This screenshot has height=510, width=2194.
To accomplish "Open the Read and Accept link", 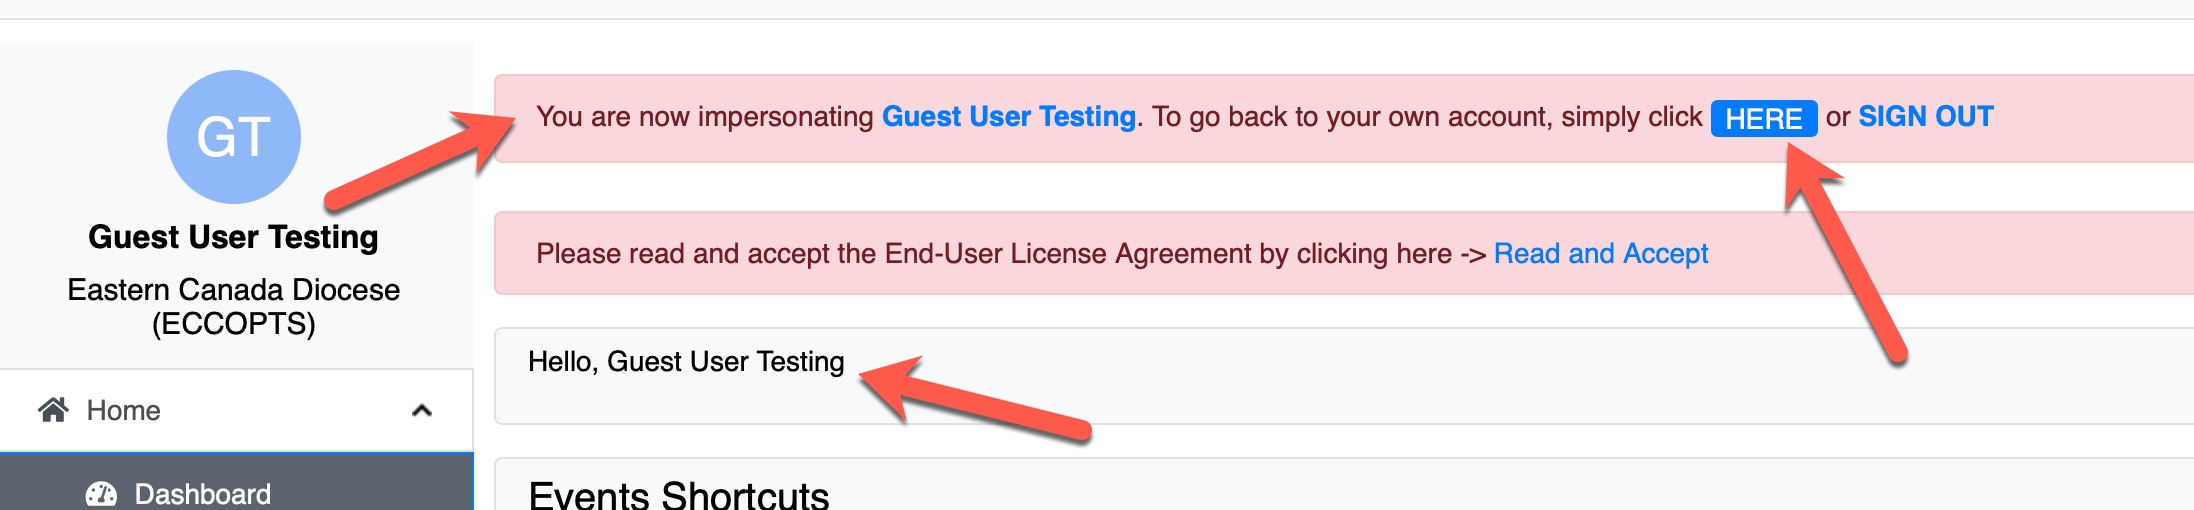I will pyautogui.click(x=1600, y=254).
